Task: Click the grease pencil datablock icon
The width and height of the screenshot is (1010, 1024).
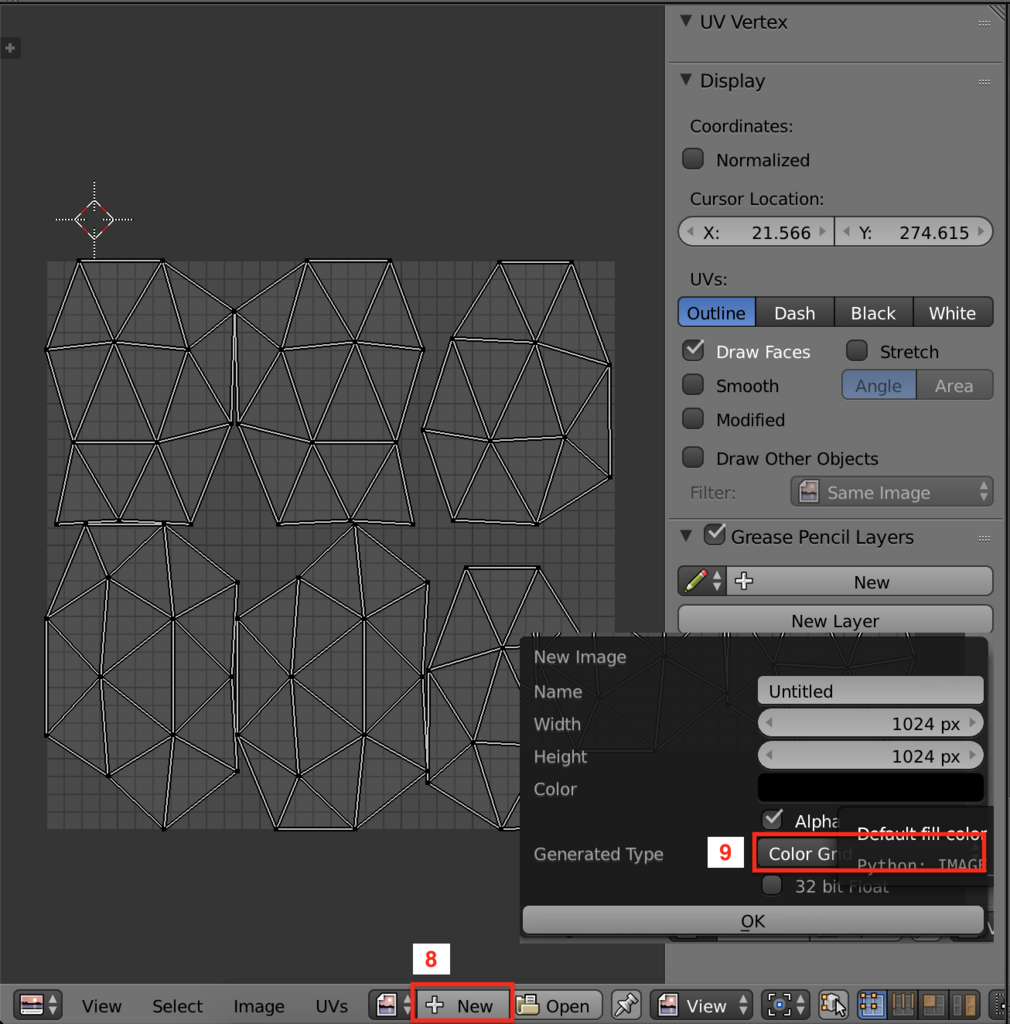Action: click(x=702, y=581)
